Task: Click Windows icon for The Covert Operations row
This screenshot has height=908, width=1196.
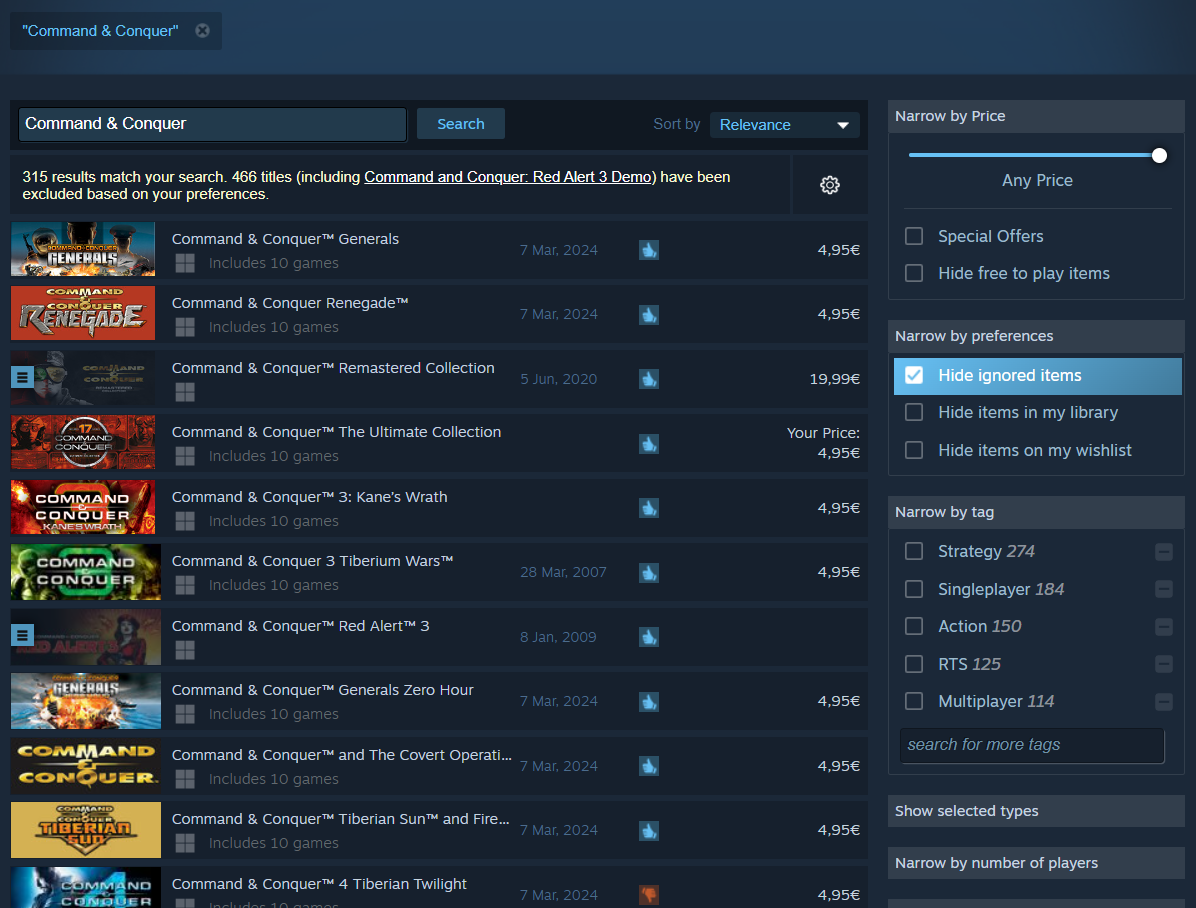Action: [185, 779]
